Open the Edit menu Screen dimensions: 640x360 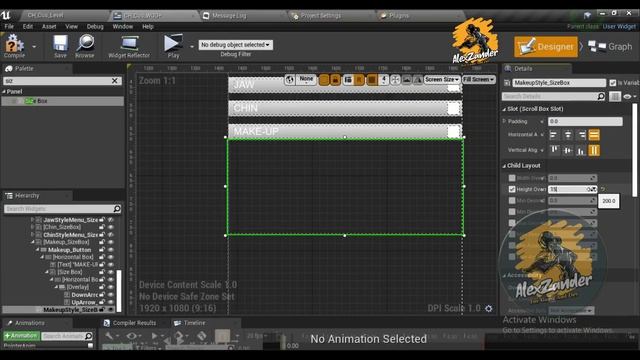click(x=28, y=27)
